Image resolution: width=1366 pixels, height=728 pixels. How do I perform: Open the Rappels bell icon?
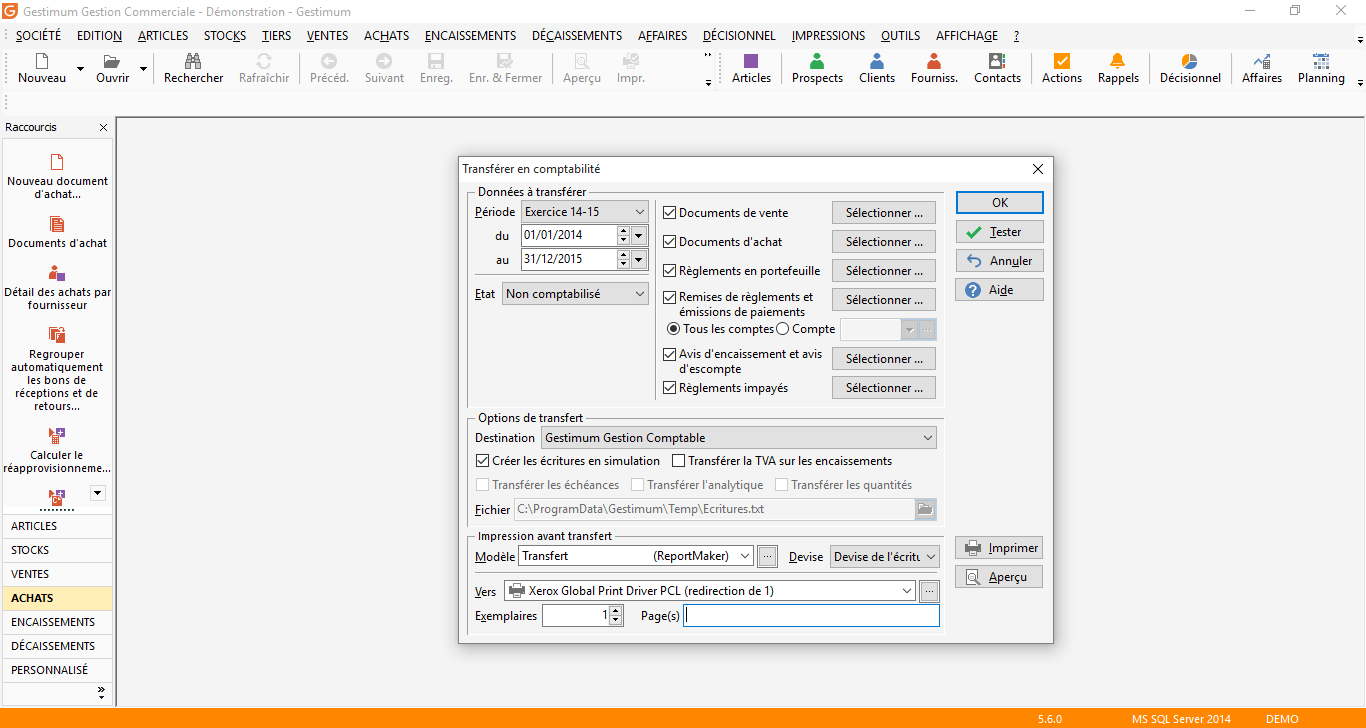coord(1118,68)
